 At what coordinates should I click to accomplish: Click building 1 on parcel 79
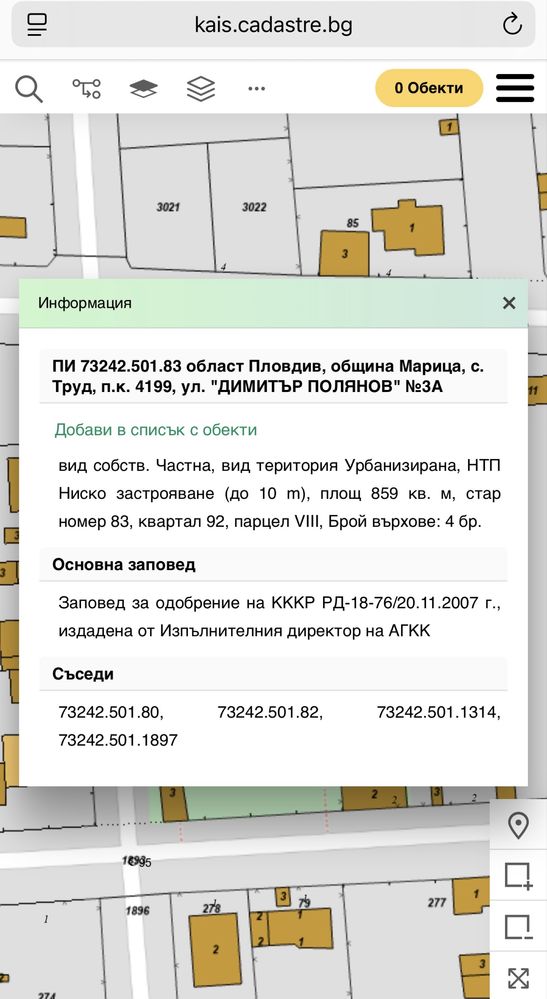(300, 928)
